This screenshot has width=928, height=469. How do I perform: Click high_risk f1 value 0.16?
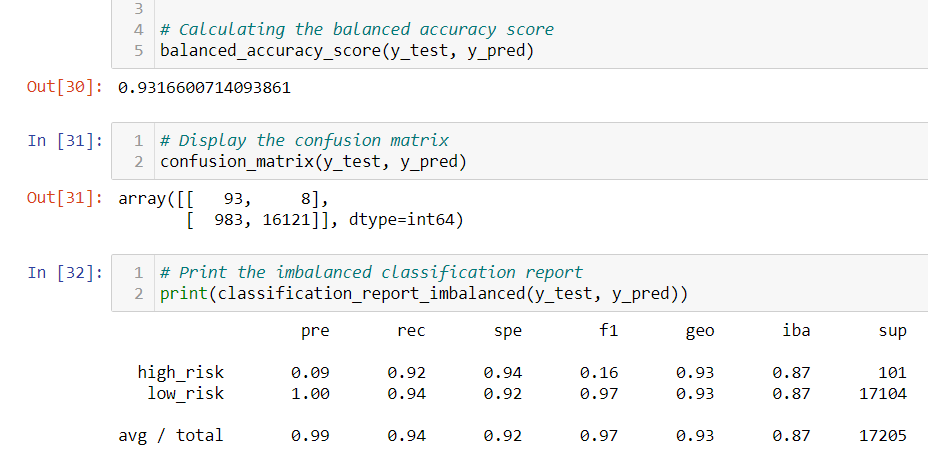coord(599,373)
